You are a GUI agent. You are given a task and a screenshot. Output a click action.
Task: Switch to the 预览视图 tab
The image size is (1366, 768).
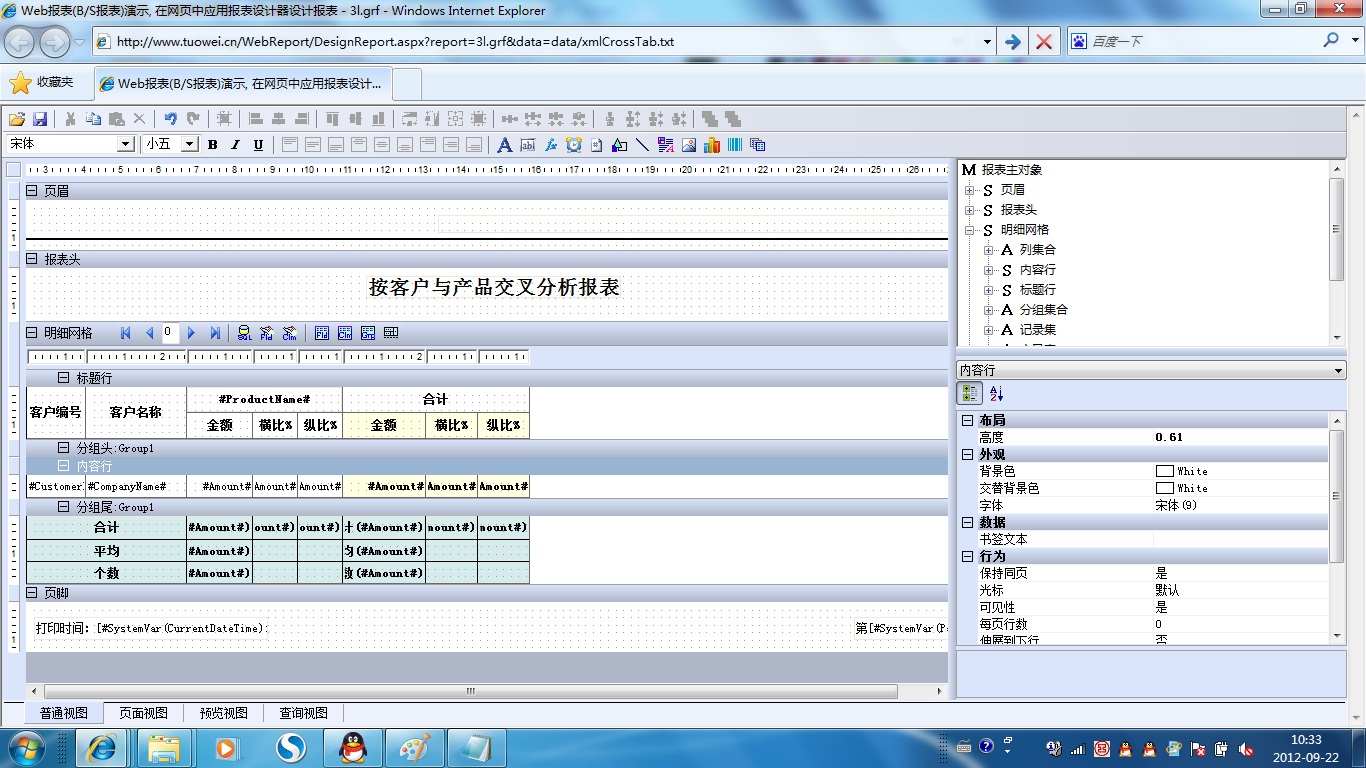(x=223, y=713)
